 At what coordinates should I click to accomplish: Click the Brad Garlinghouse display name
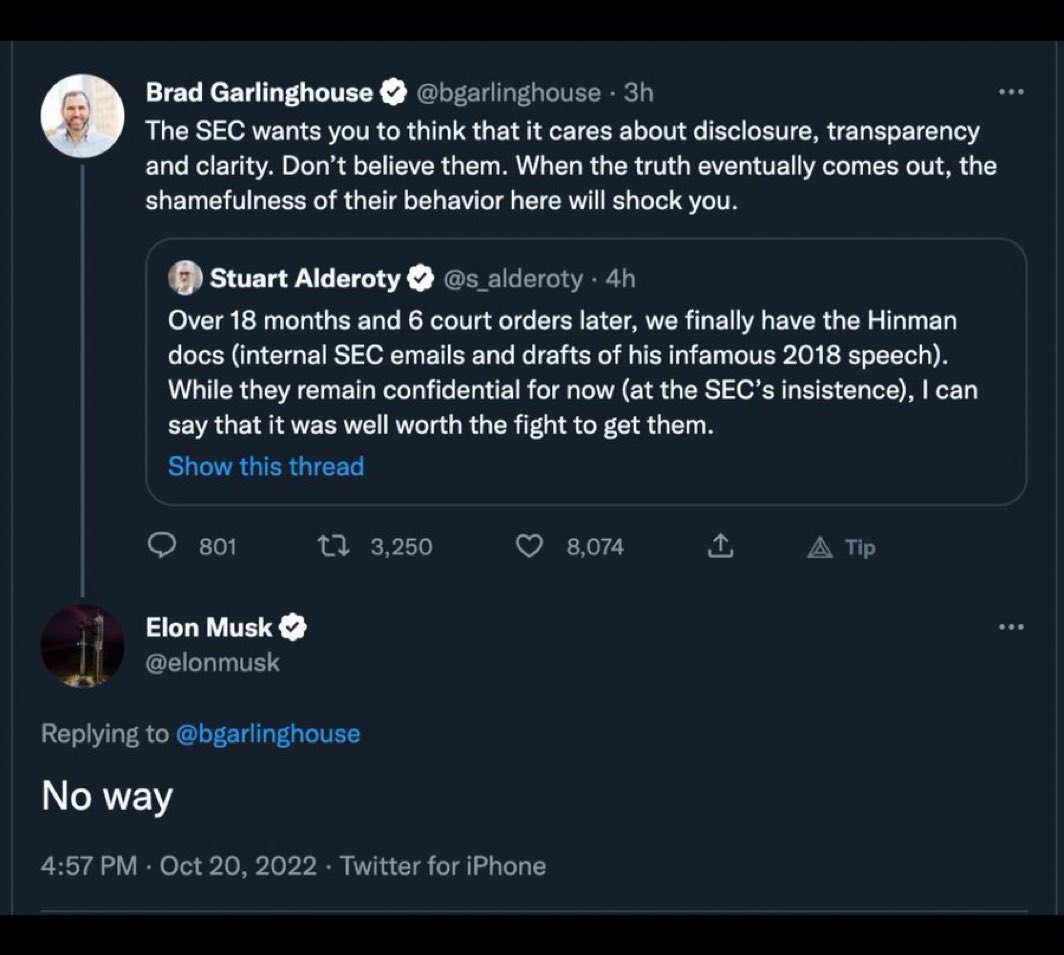(258, 93)
